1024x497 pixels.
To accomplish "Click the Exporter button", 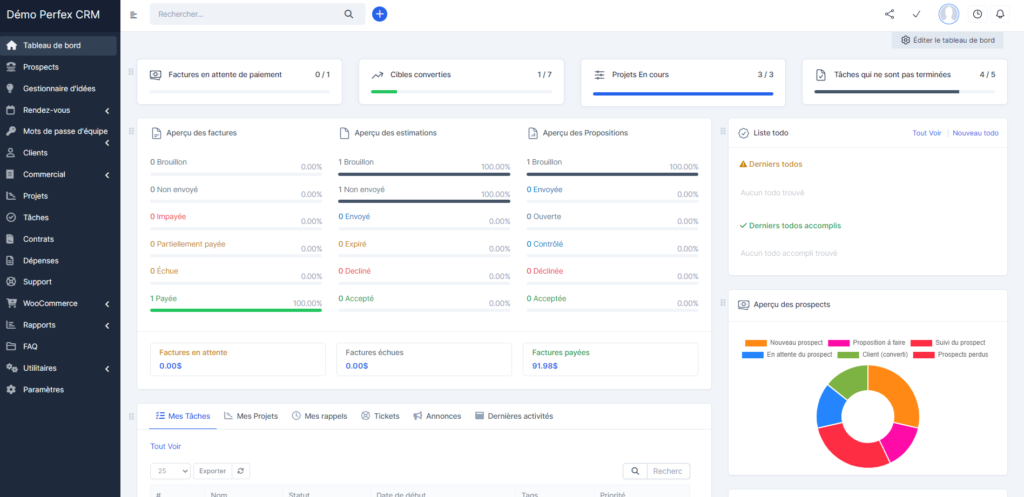I will pos(212,471).
